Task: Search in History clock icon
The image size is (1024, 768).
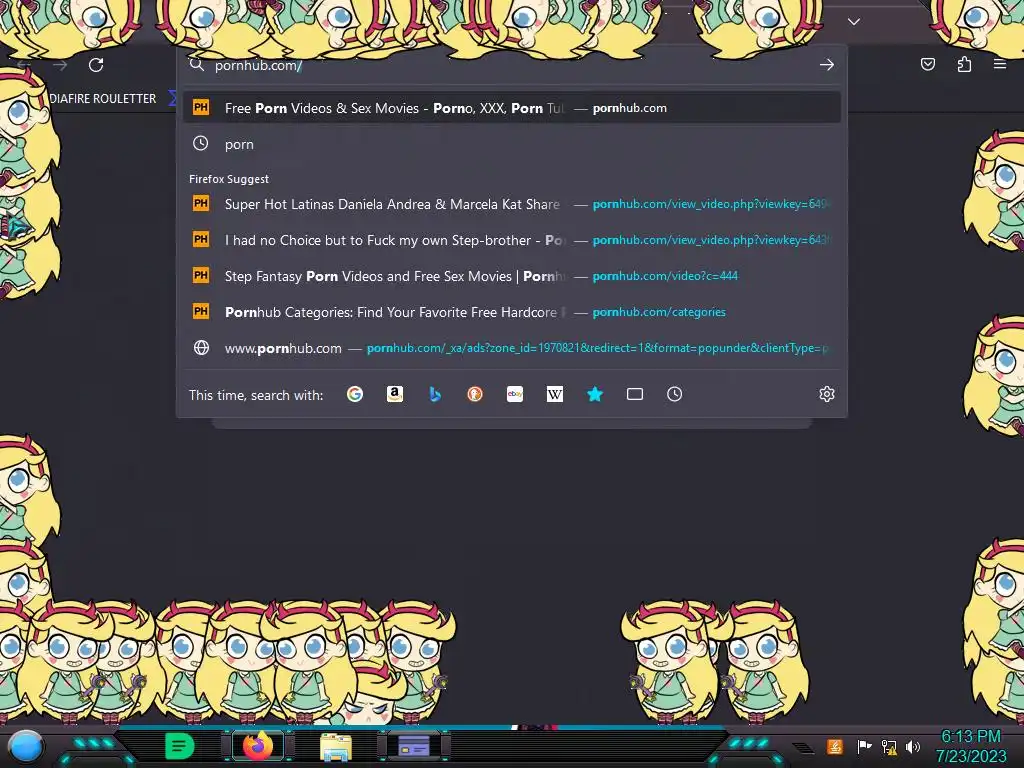Action: (675, 394)
